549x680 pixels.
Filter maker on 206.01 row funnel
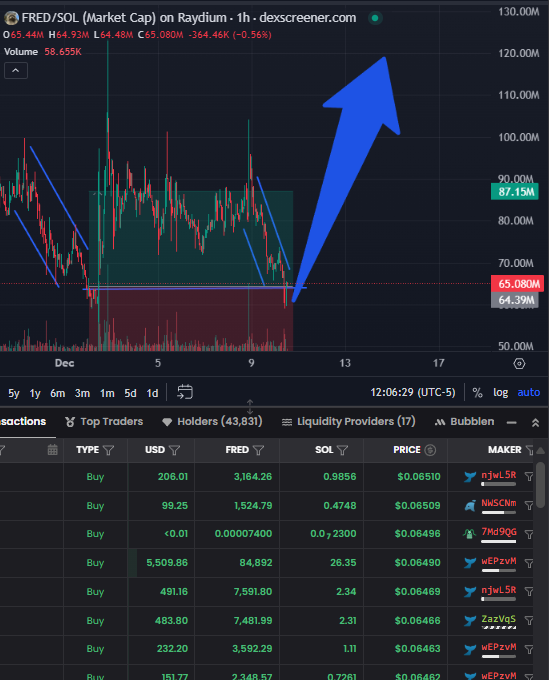[x=529, y=477]
